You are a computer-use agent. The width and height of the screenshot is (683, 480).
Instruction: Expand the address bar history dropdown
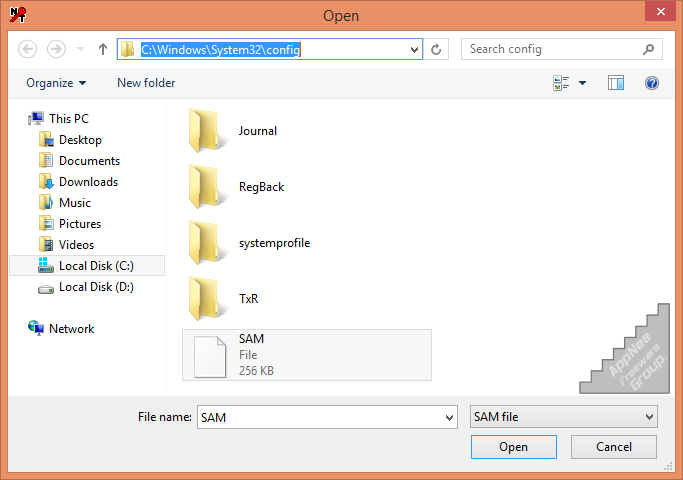click(414, 49)
